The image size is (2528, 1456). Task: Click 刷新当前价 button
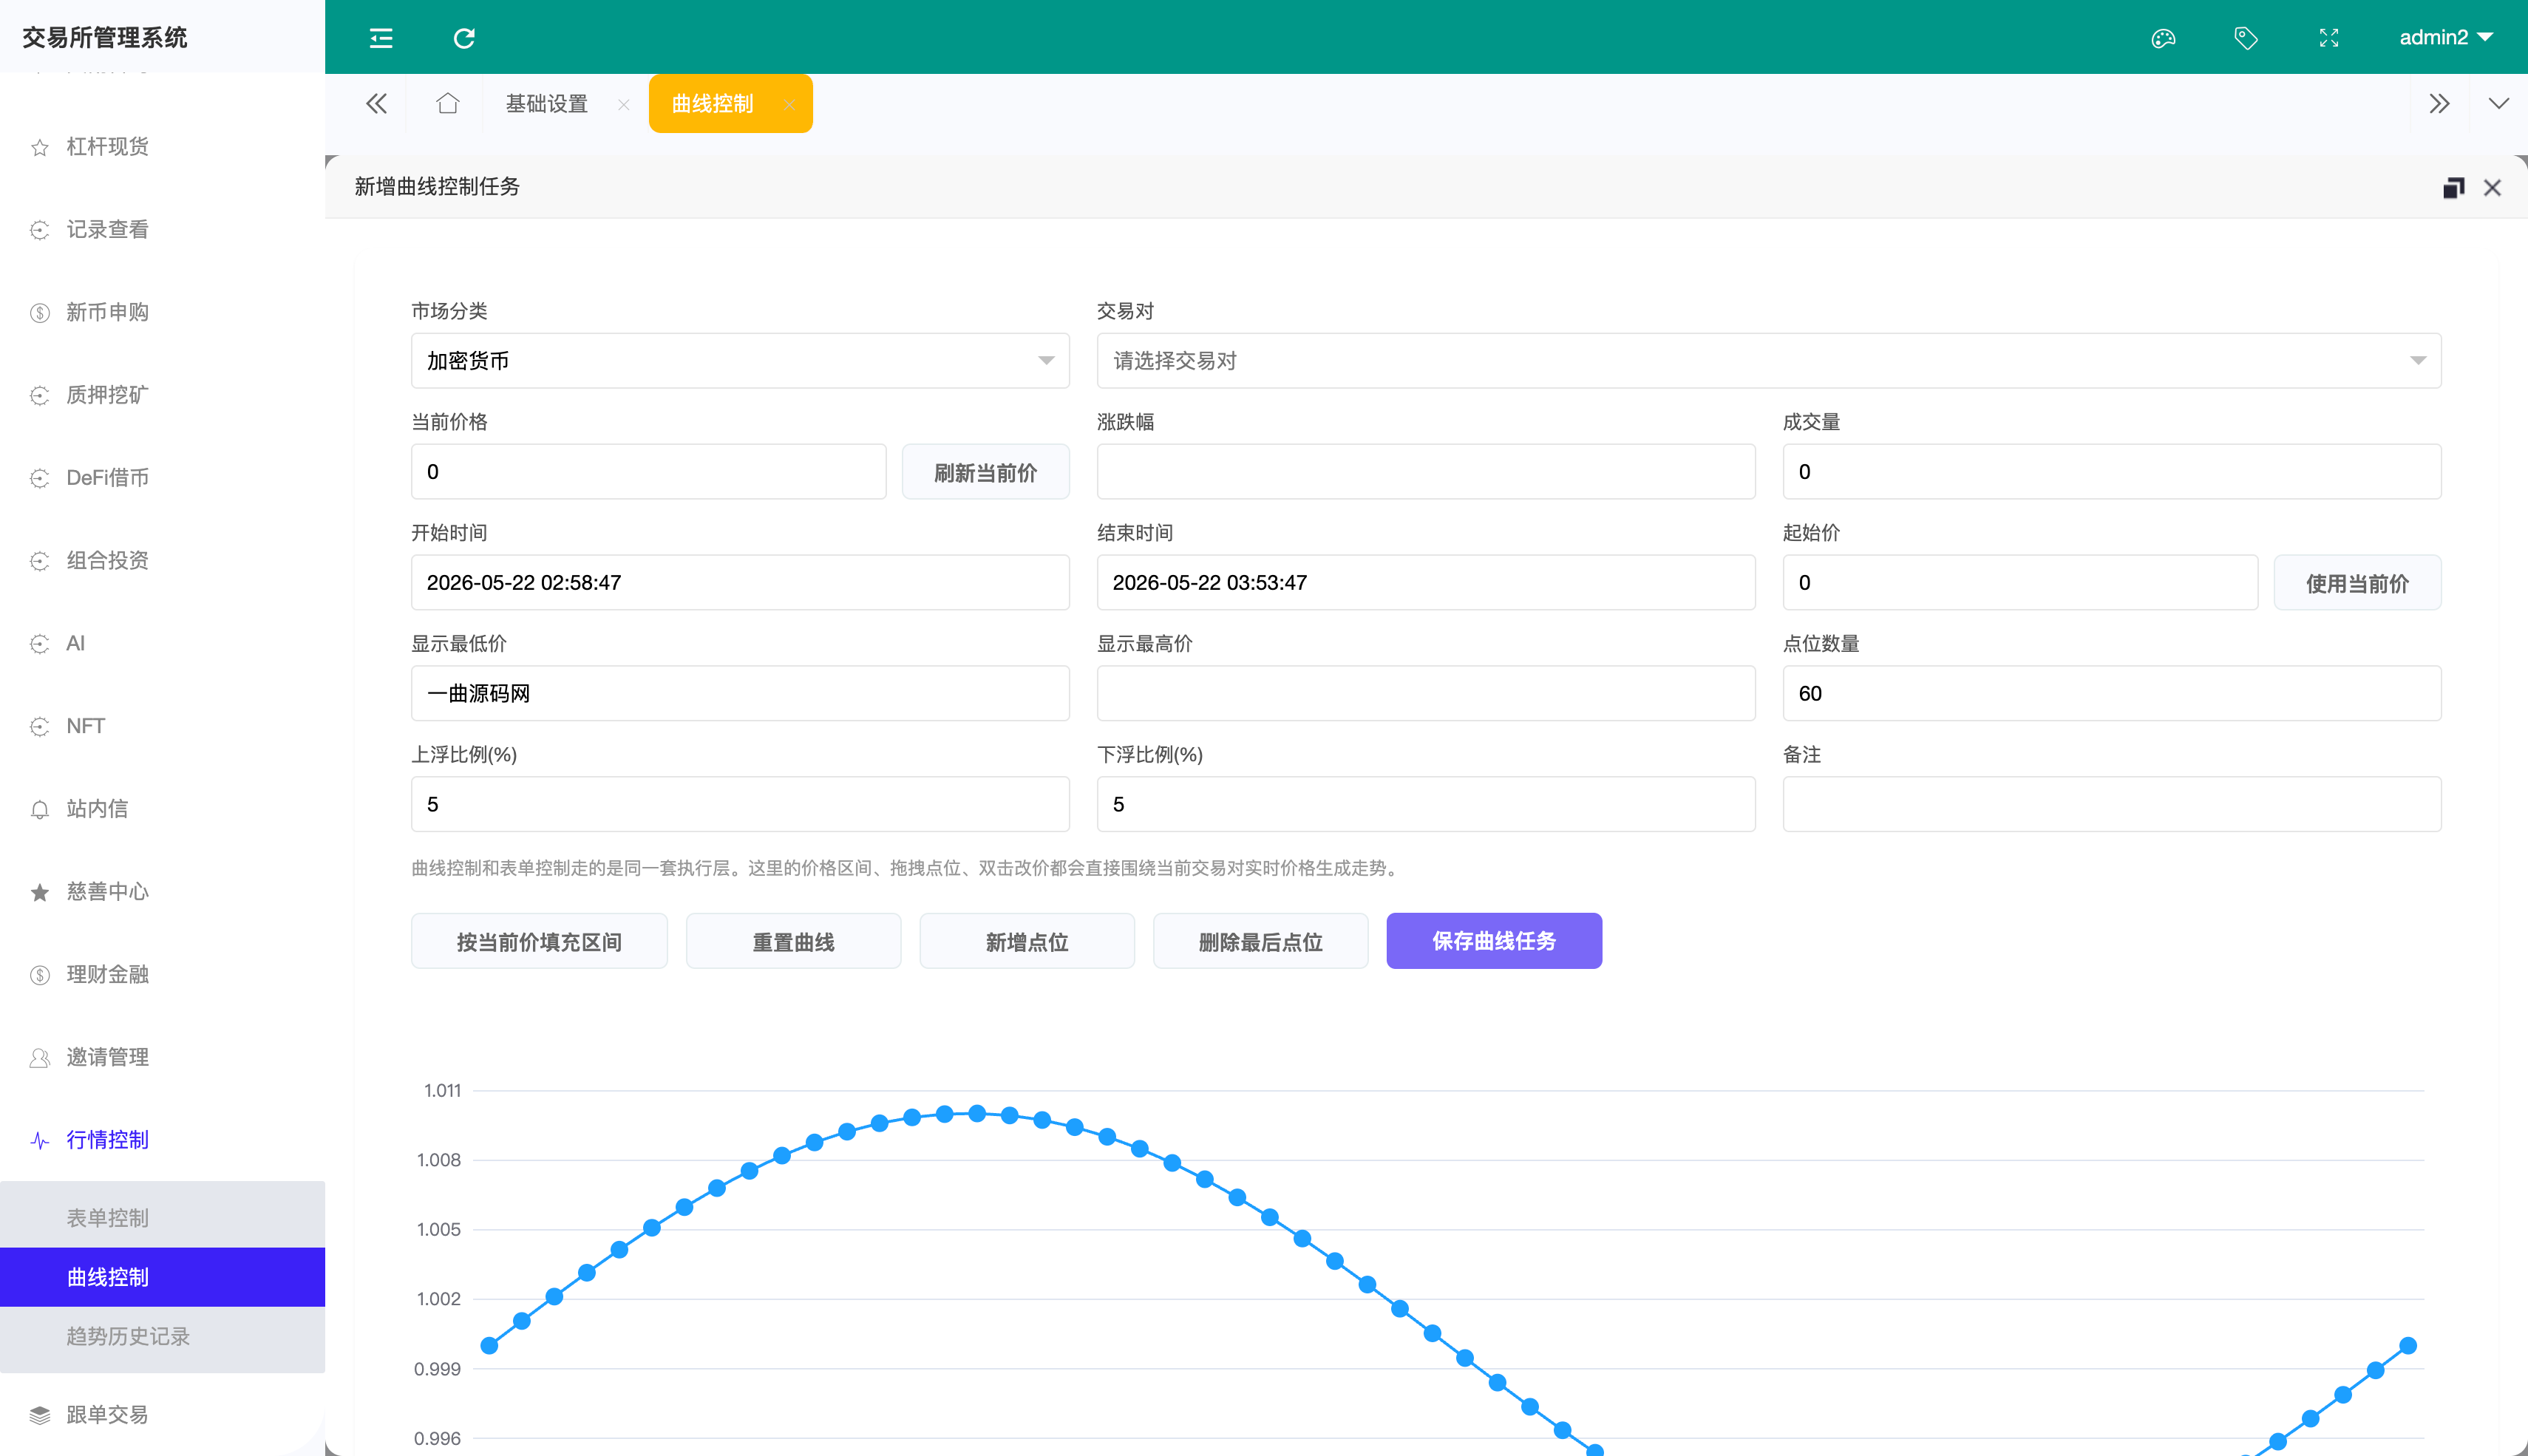[985, 471]
